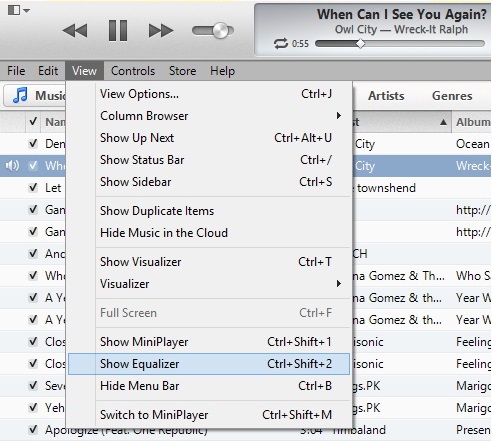This screenshot has width=492, height=445.
Task: Open the Edit menu
Action: click(48, 71)
